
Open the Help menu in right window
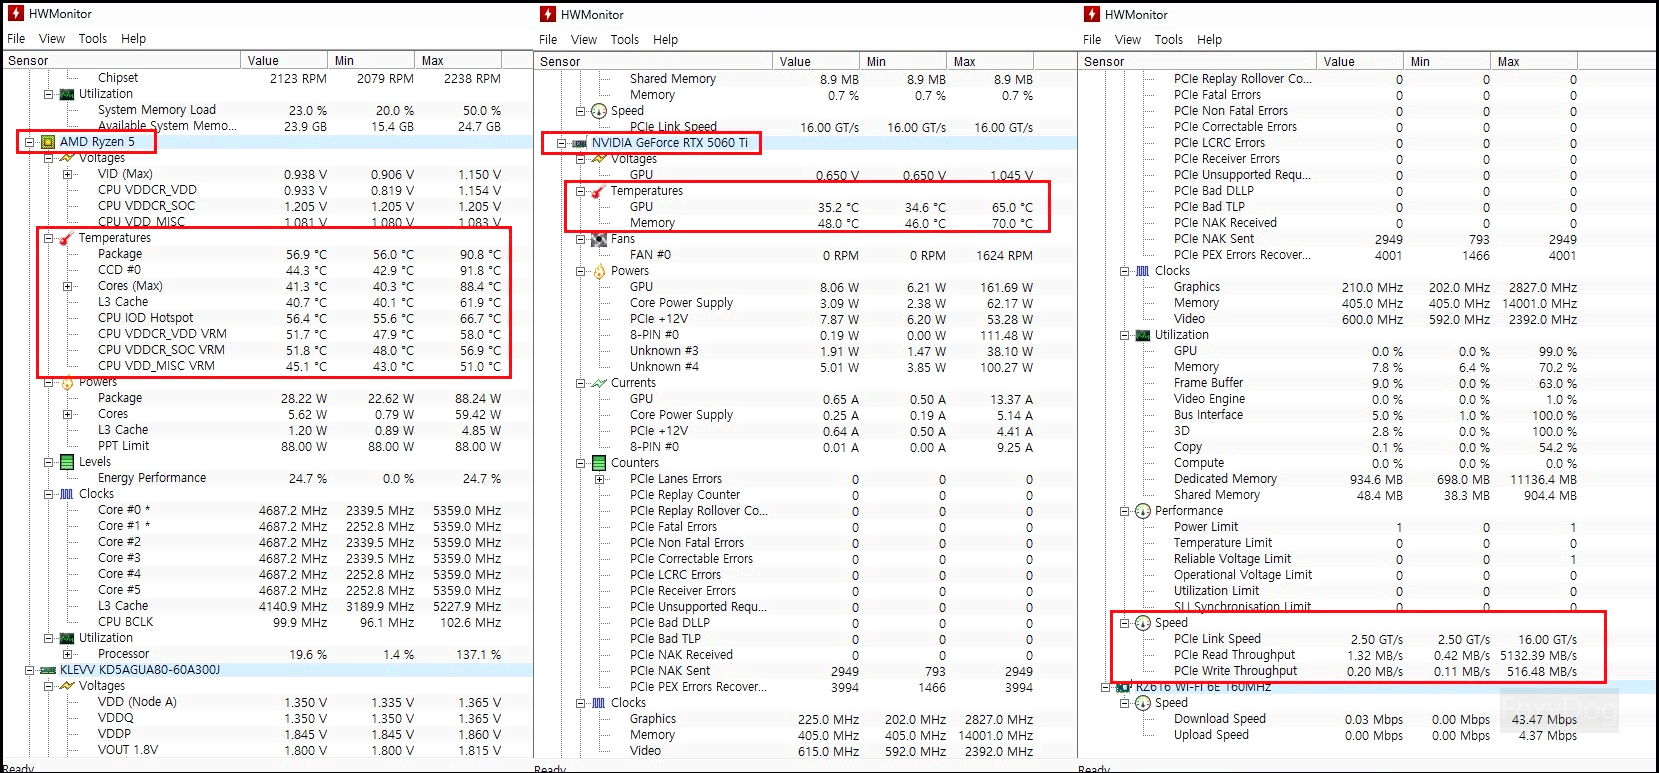1210,40
